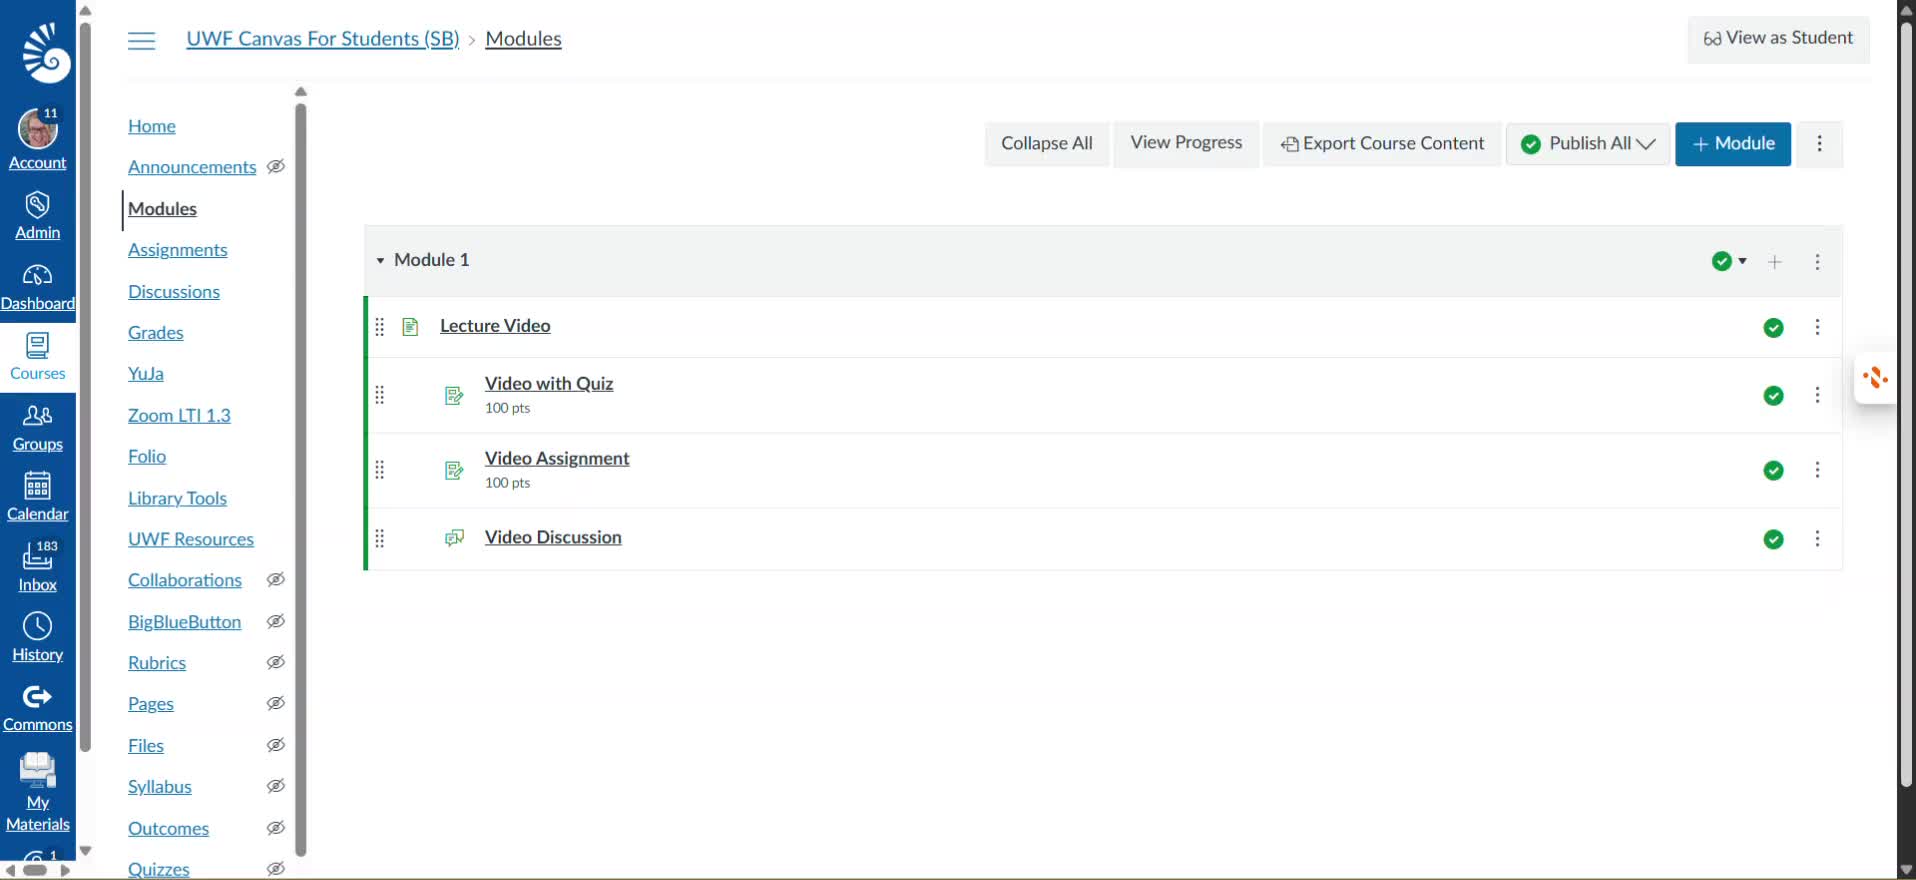Click the course navigation vertical scrollbar

[x=300, y=480]
